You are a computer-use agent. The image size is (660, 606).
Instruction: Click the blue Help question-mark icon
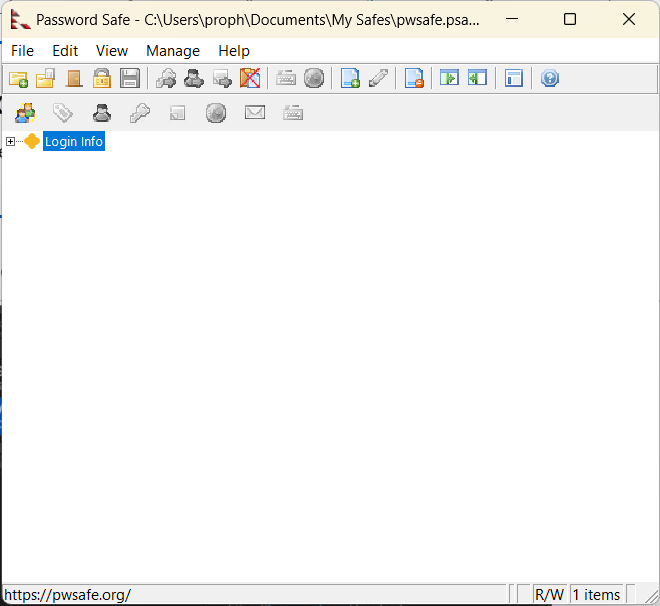550,78
